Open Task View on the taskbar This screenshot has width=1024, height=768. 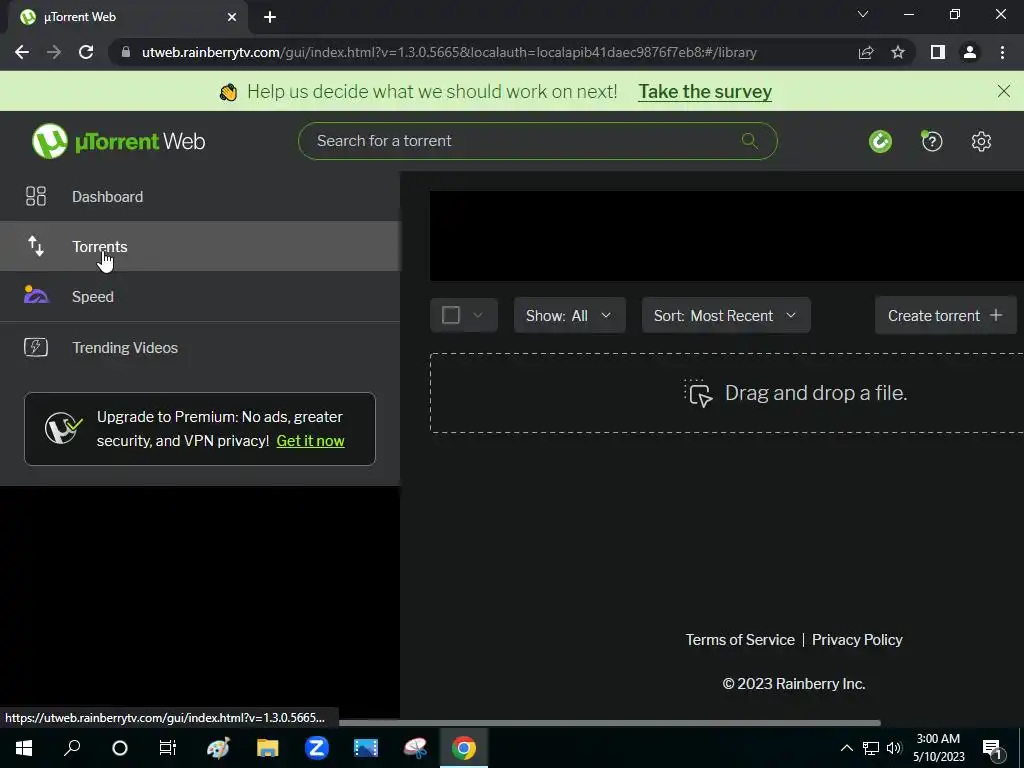168,748
